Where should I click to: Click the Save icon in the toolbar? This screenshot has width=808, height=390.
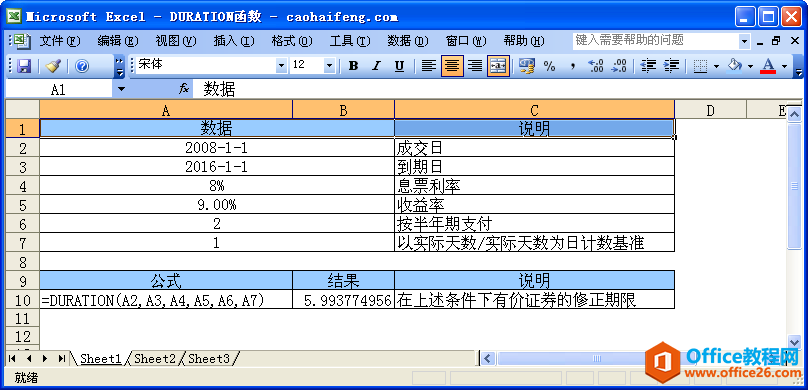pos(24,66)
